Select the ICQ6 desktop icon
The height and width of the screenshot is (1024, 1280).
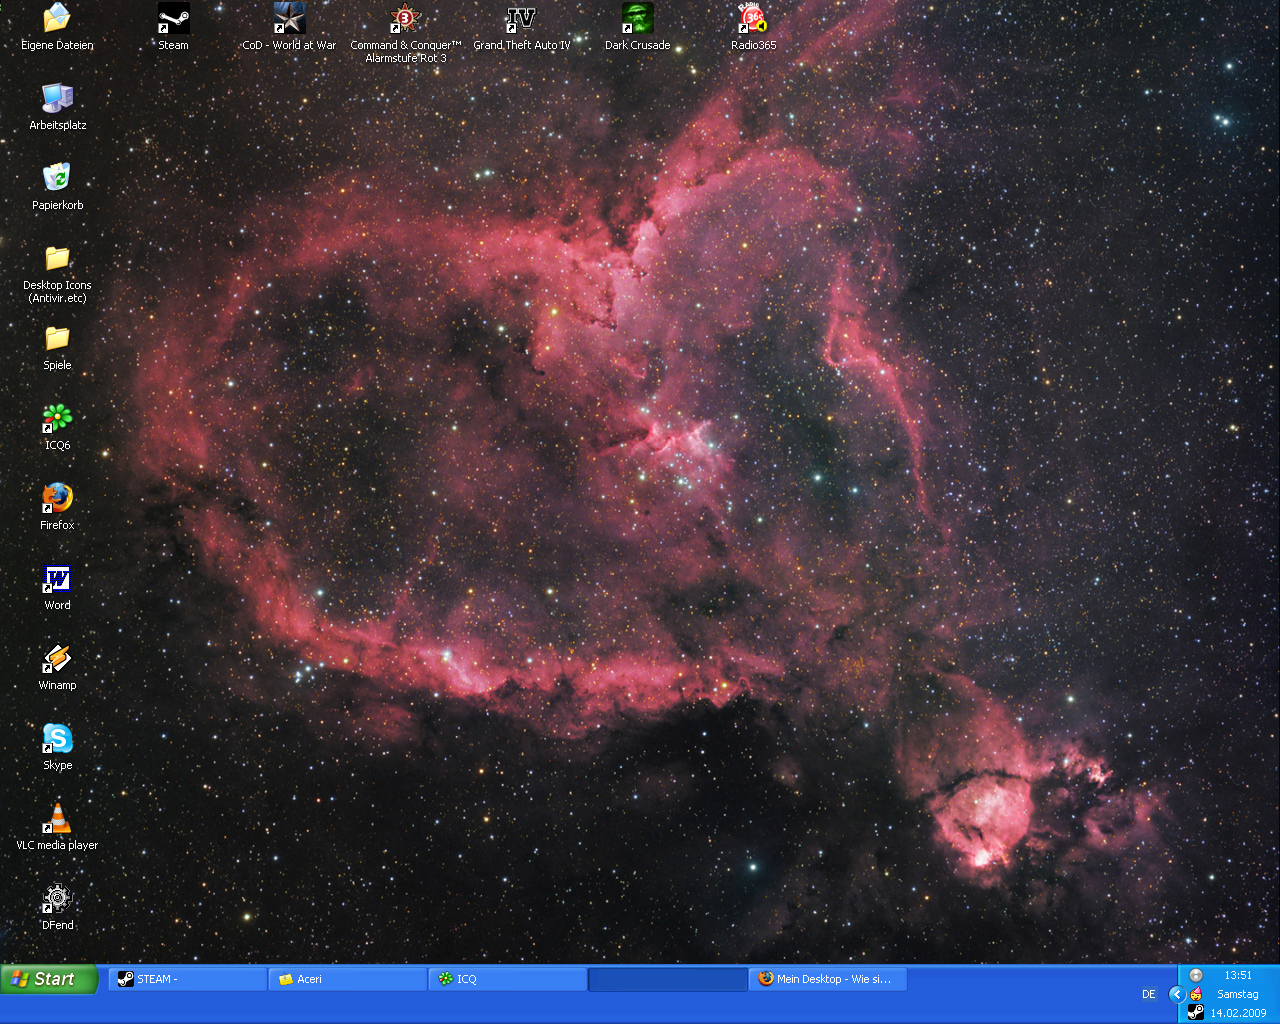pyautogui.click(x=57, y=419)
